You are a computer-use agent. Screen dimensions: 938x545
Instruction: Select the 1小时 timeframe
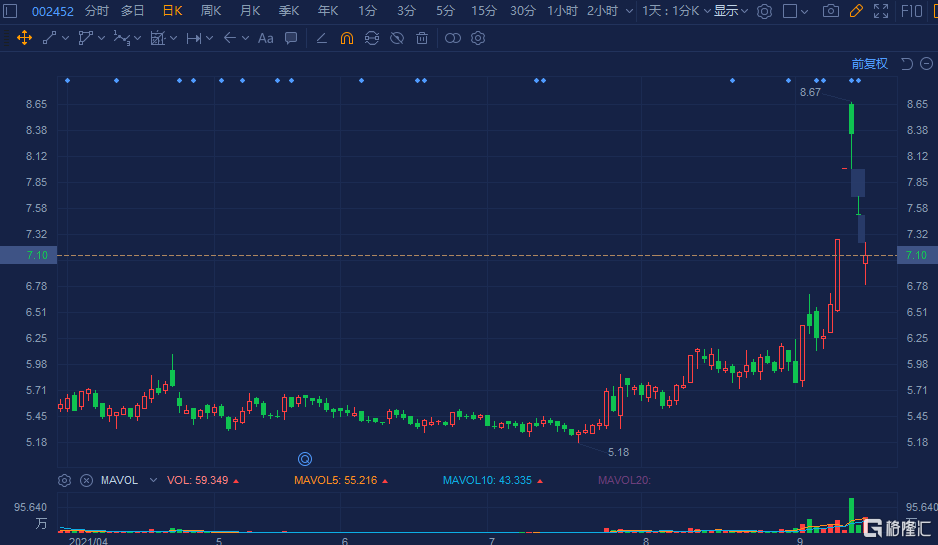[x=562, y=11]
